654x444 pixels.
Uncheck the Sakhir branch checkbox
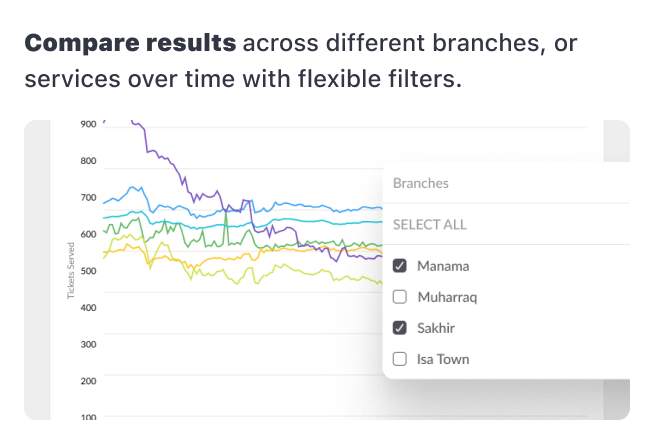[400, 328]
